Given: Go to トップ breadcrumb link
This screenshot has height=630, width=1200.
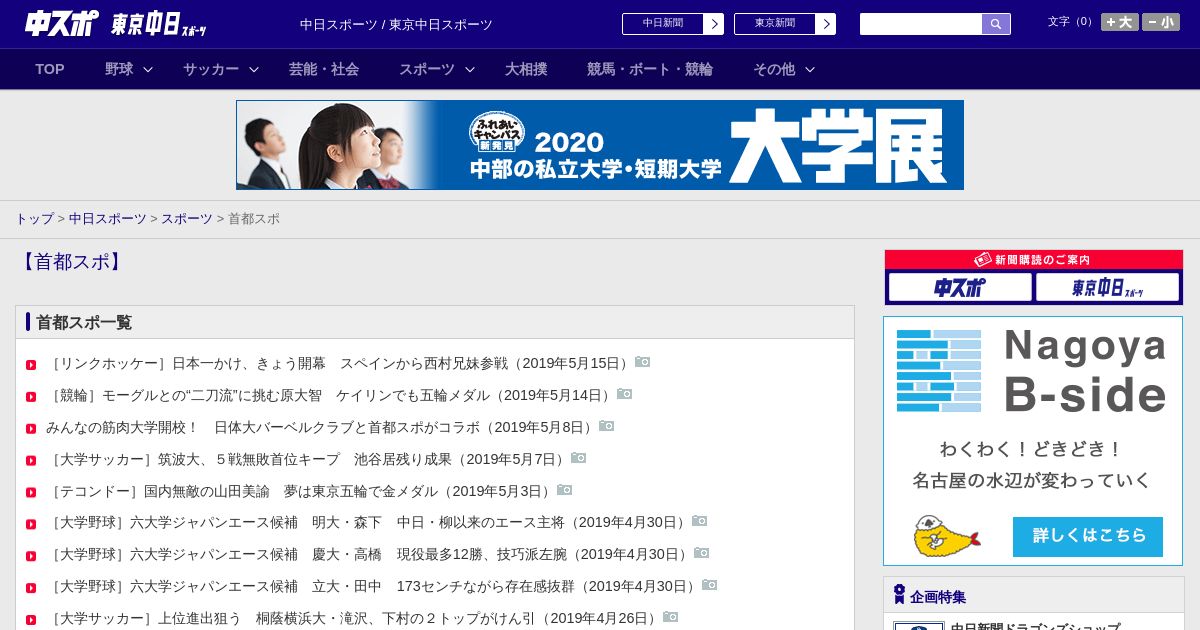Looking at the screenshot, I should point(34,218).
